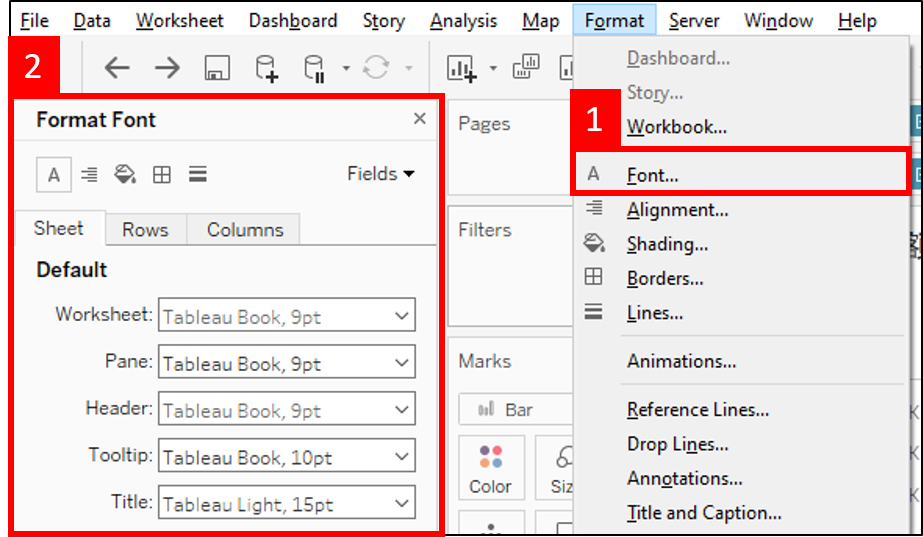Click the Color button on Marks card
The image size is (923, 537).
[x=490, y=469]
